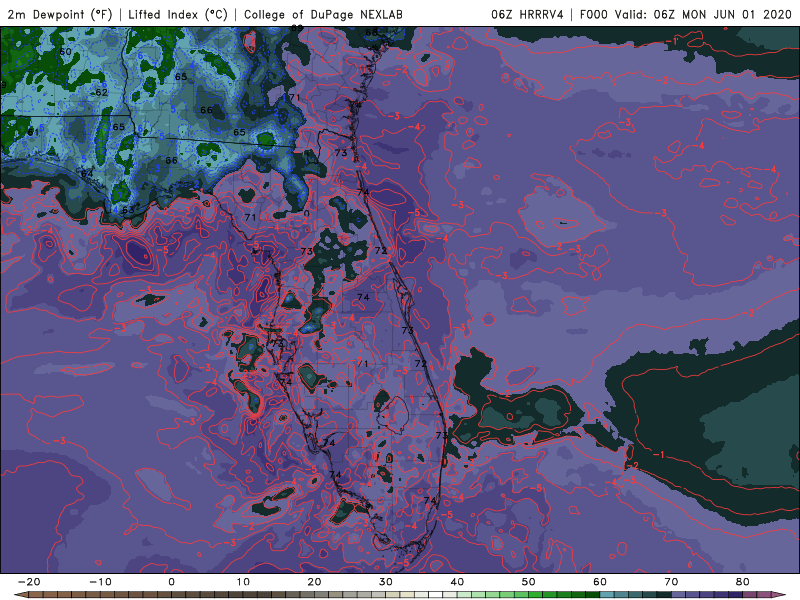Click the '63' dewpoint value near the Gulf coast
Viewport: 800px width, 600px height.
click(x=128, y=210)
